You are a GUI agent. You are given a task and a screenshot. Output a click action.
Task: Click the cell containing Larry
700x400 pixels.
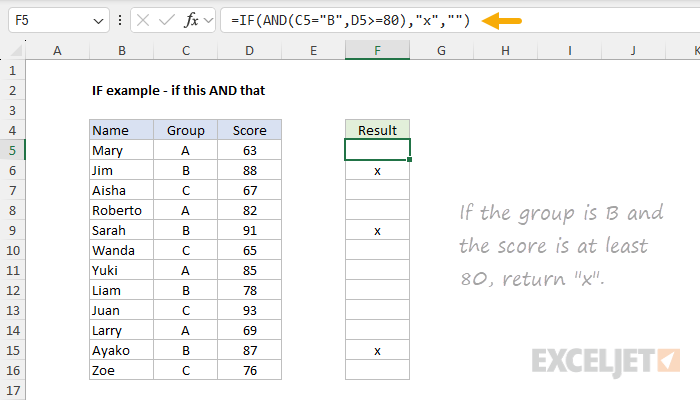[121, 330]
